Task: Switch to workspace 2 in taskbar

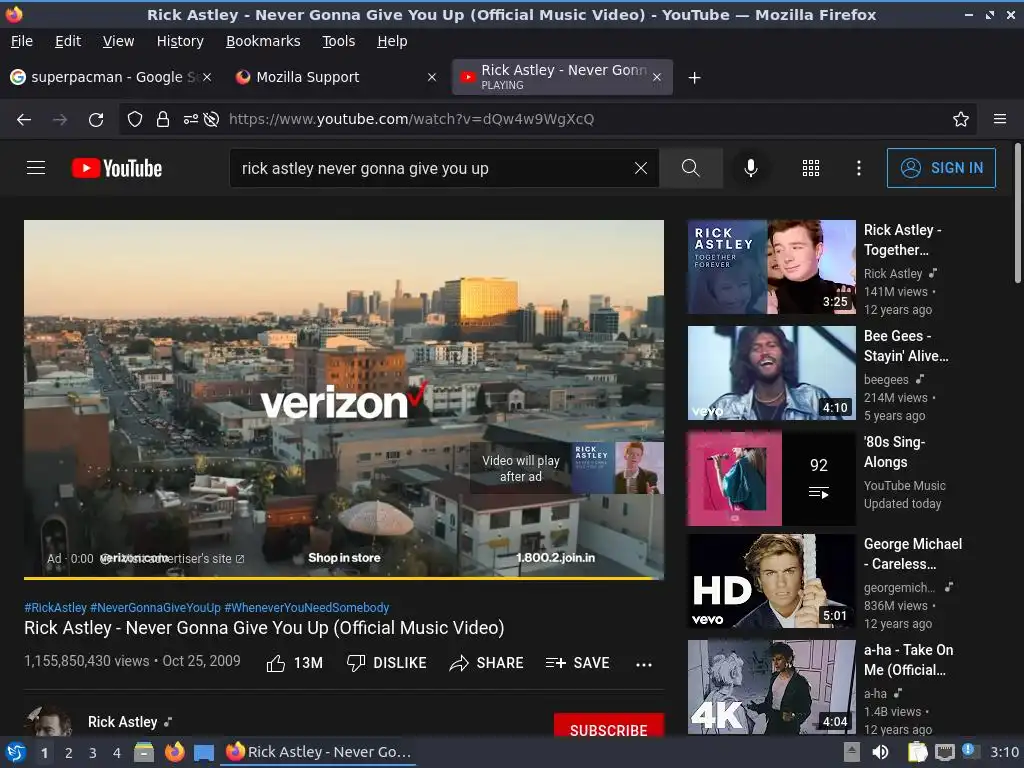Action: pyautogui.click(x=69, y=753)
